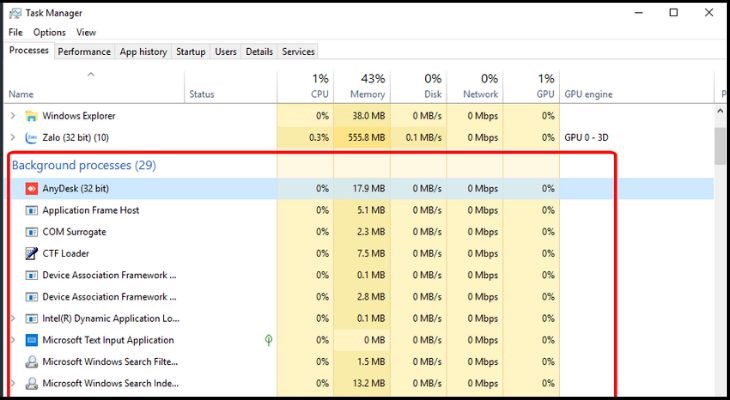Select the COM Surrogate process name
The width and height of the screenshot is (730, 400).
(x=74, y=232)
